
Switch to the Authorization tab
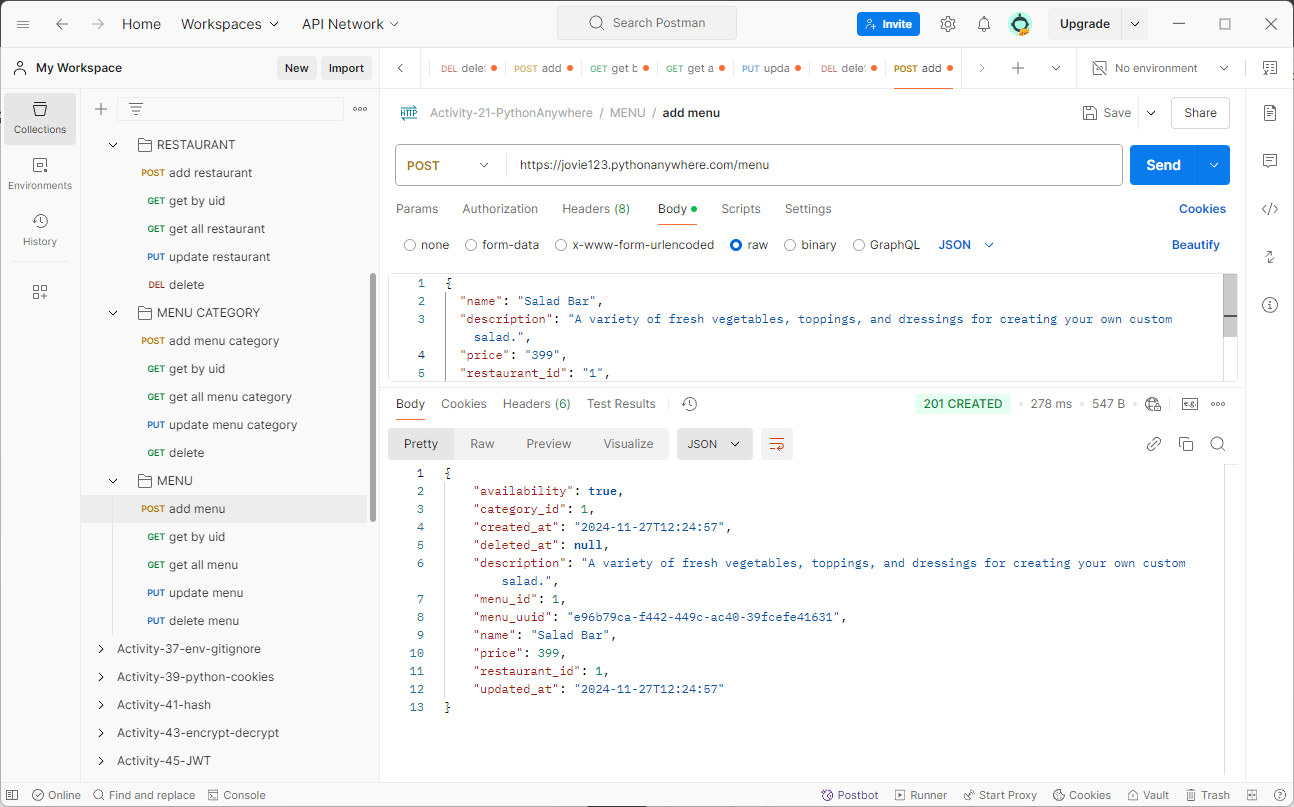pyautogui.click(x=500, y=209)
